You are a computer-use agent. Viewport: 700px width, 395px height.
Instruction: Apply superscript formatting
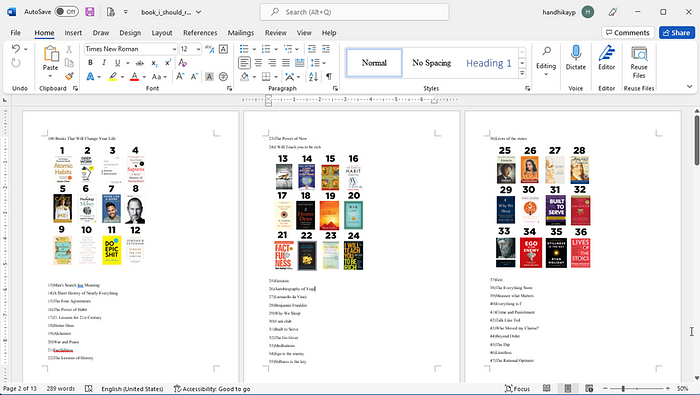[x=168, y=63]
